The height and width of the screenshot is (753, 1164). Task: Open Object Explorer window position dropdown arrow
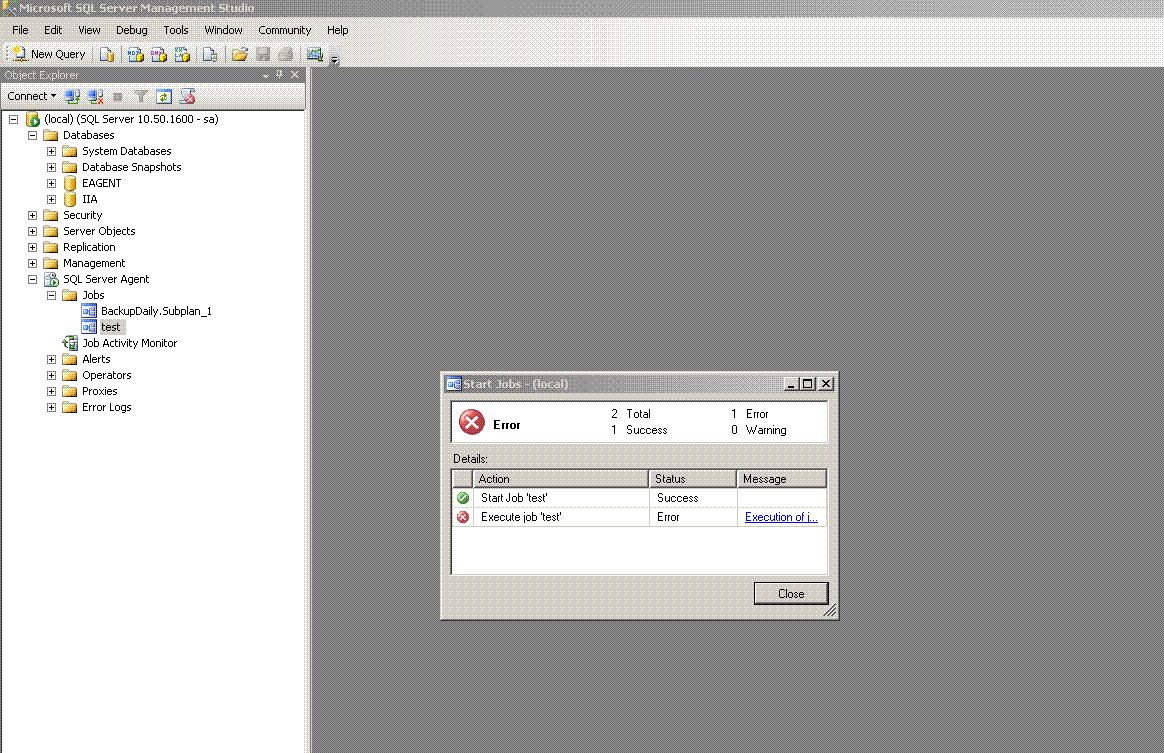[x=266, y=75]
